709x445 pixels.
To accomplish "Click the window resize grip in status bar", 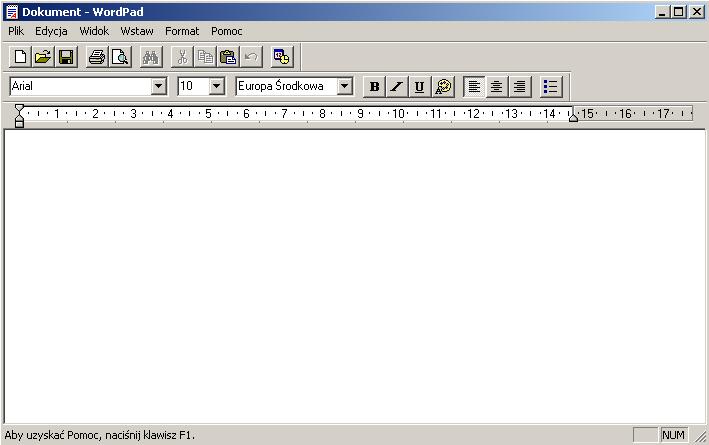I will [x=700, y=436].
